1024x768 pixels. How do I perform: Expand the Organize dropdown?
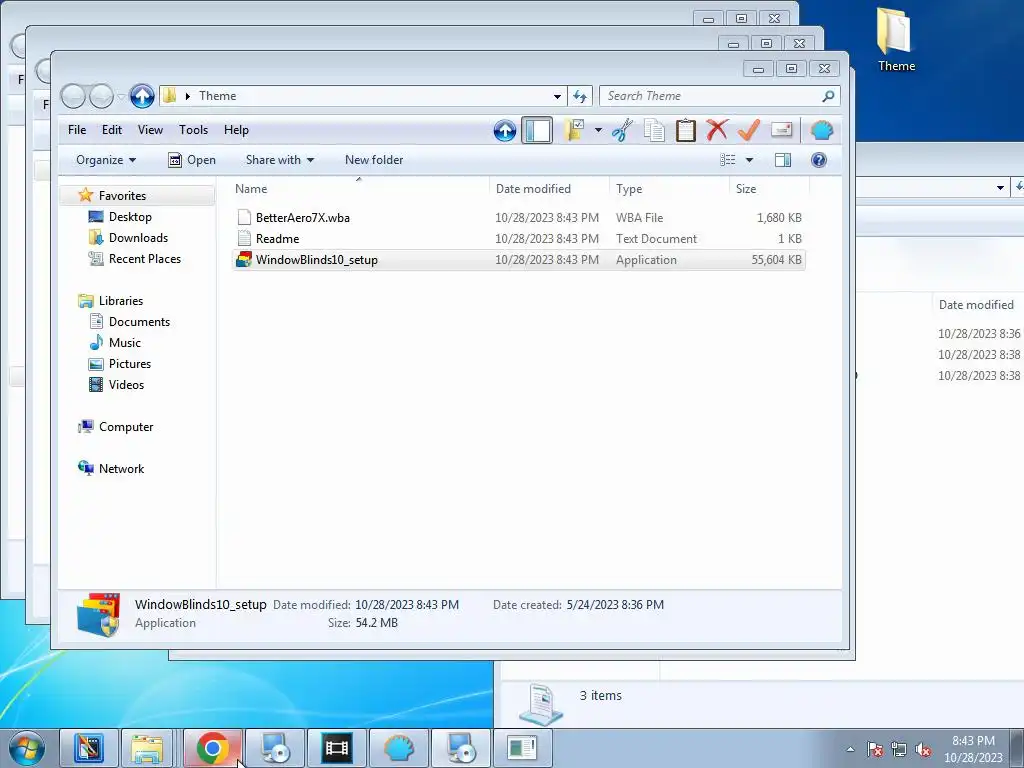pos(106,160)
